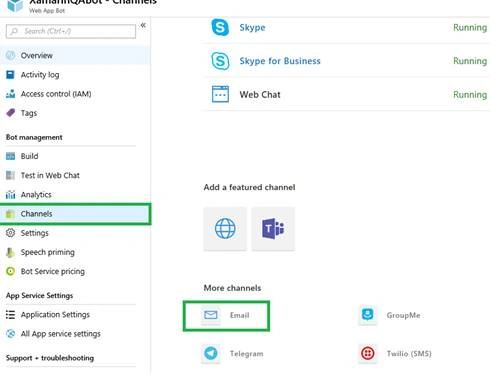Click the Bot Service pricing circle icon
490x379 pixels.
[10, 271]
